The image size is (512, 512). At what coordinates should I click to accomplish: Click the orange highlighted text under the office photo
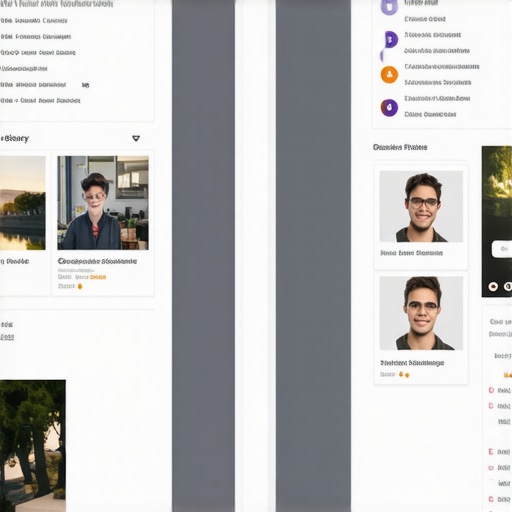(x=98, y=277)
